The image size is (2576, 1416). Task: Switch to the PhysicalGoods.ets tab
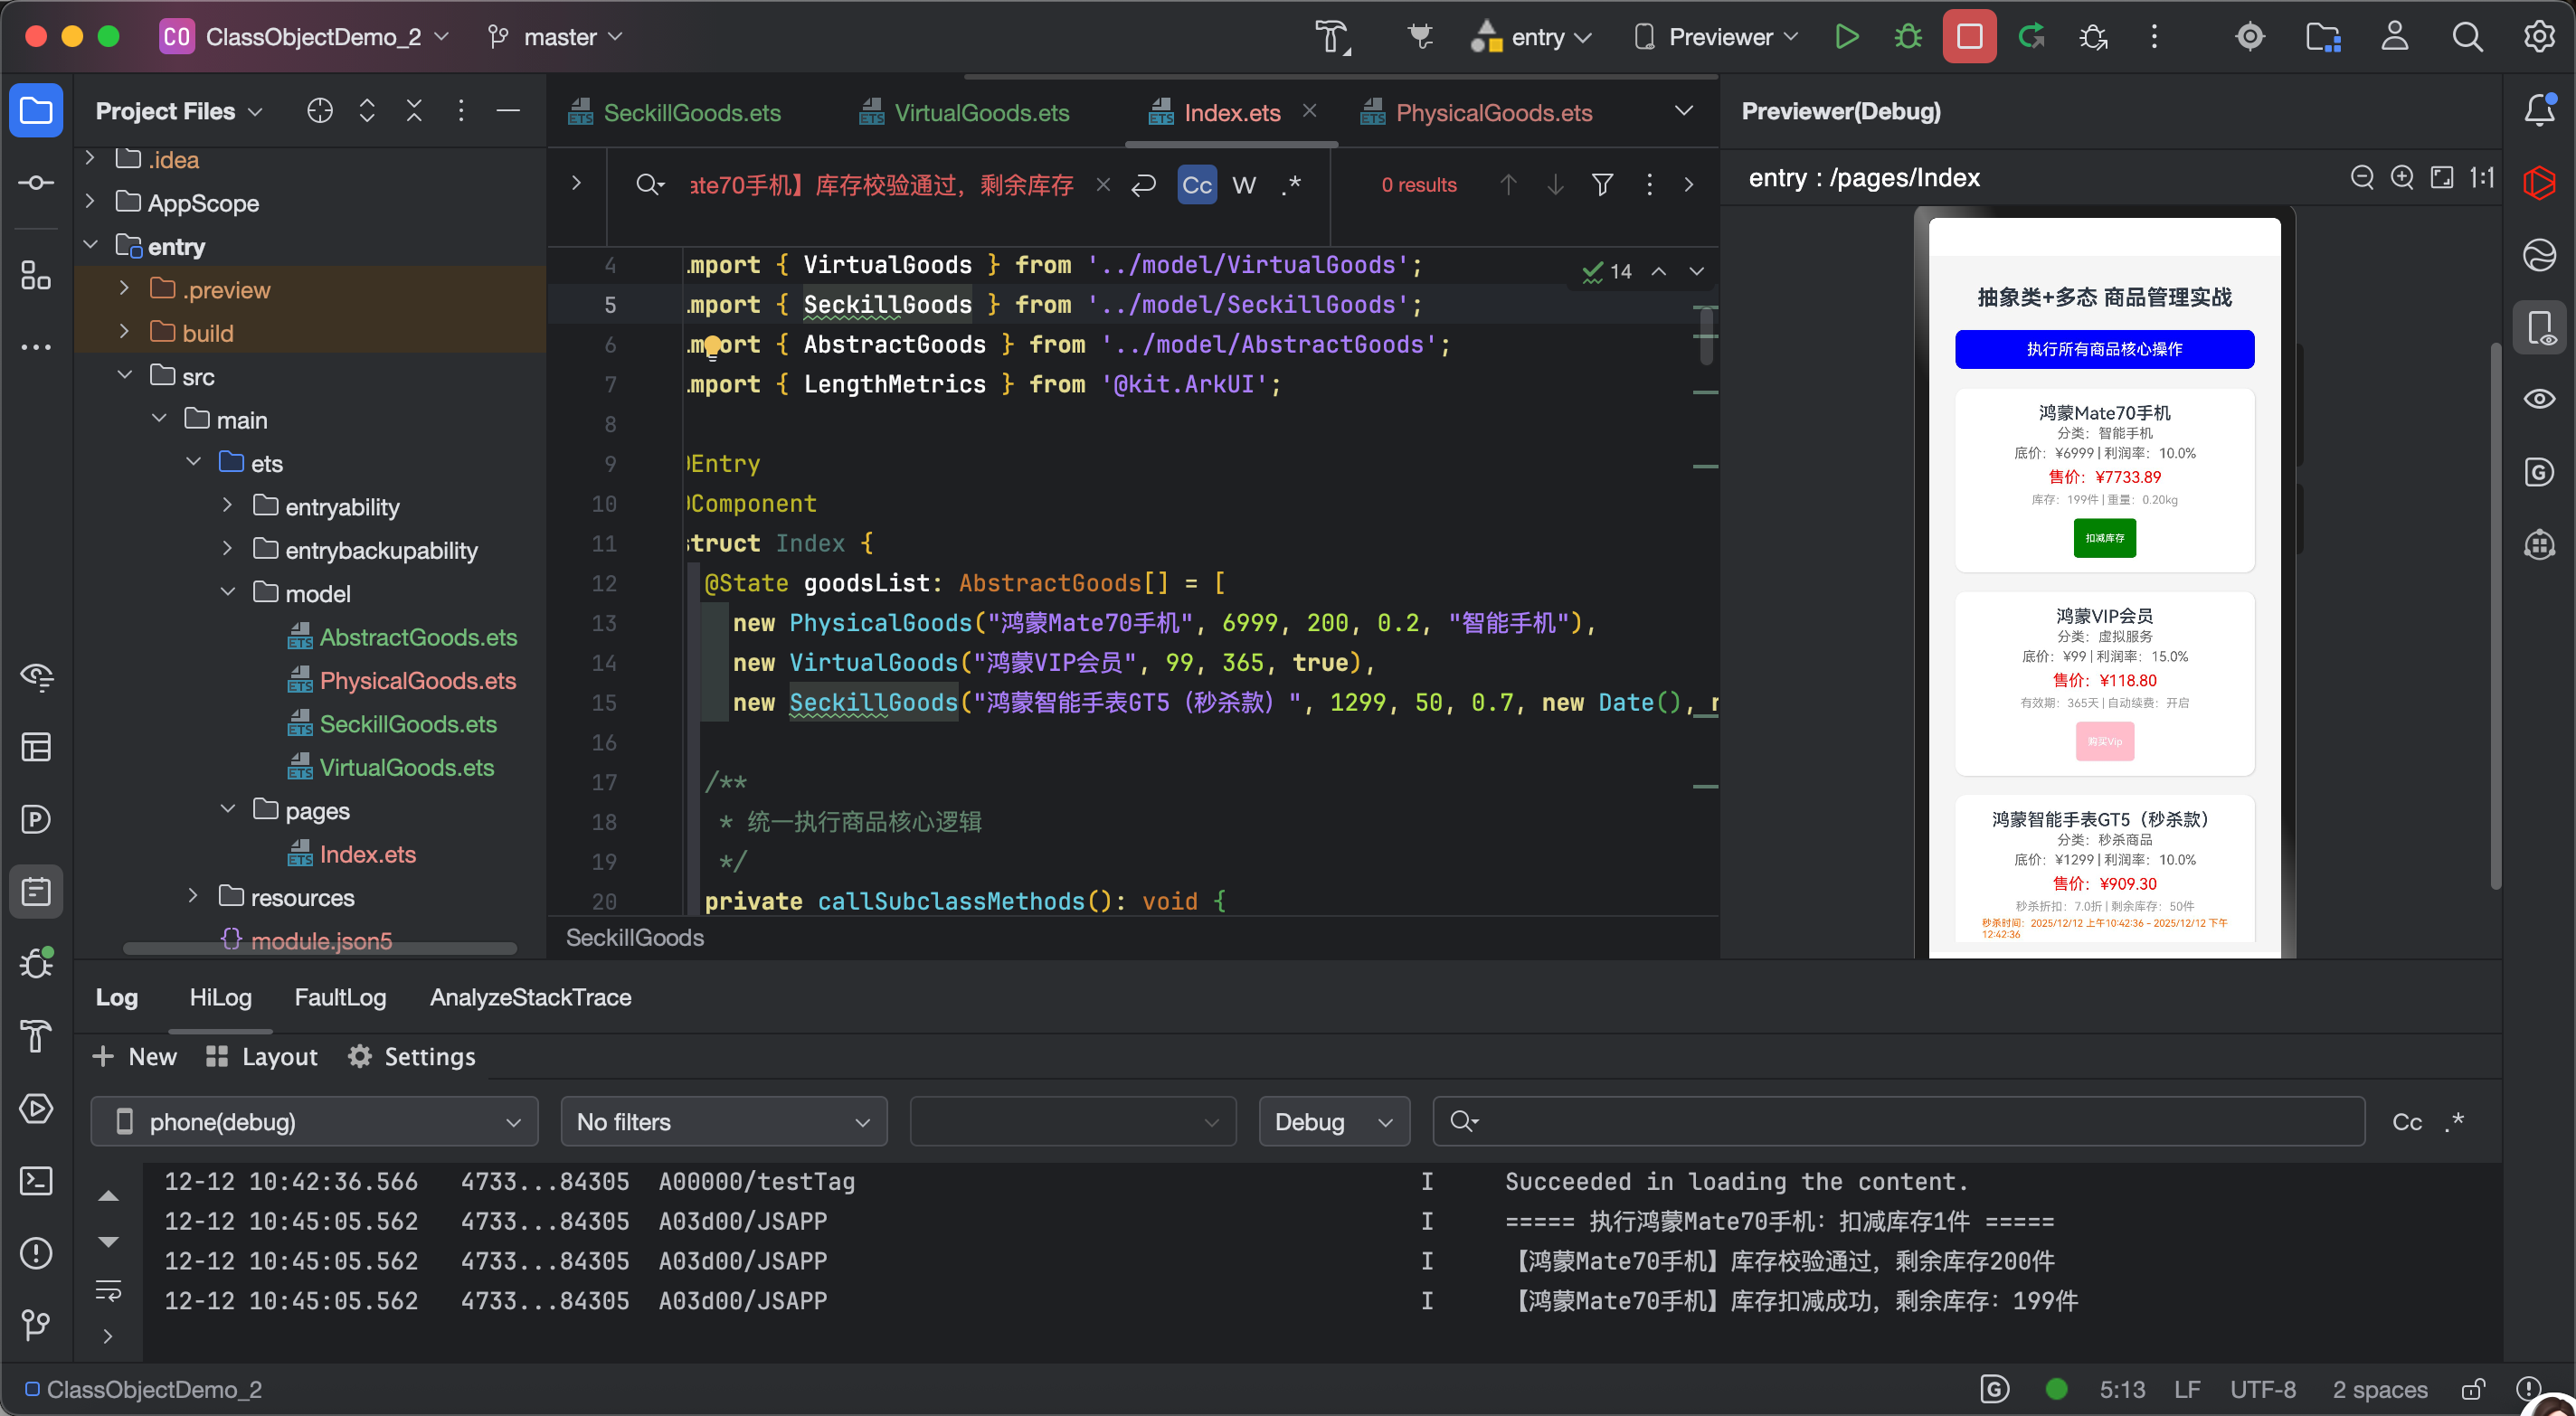click(1493, 113)
